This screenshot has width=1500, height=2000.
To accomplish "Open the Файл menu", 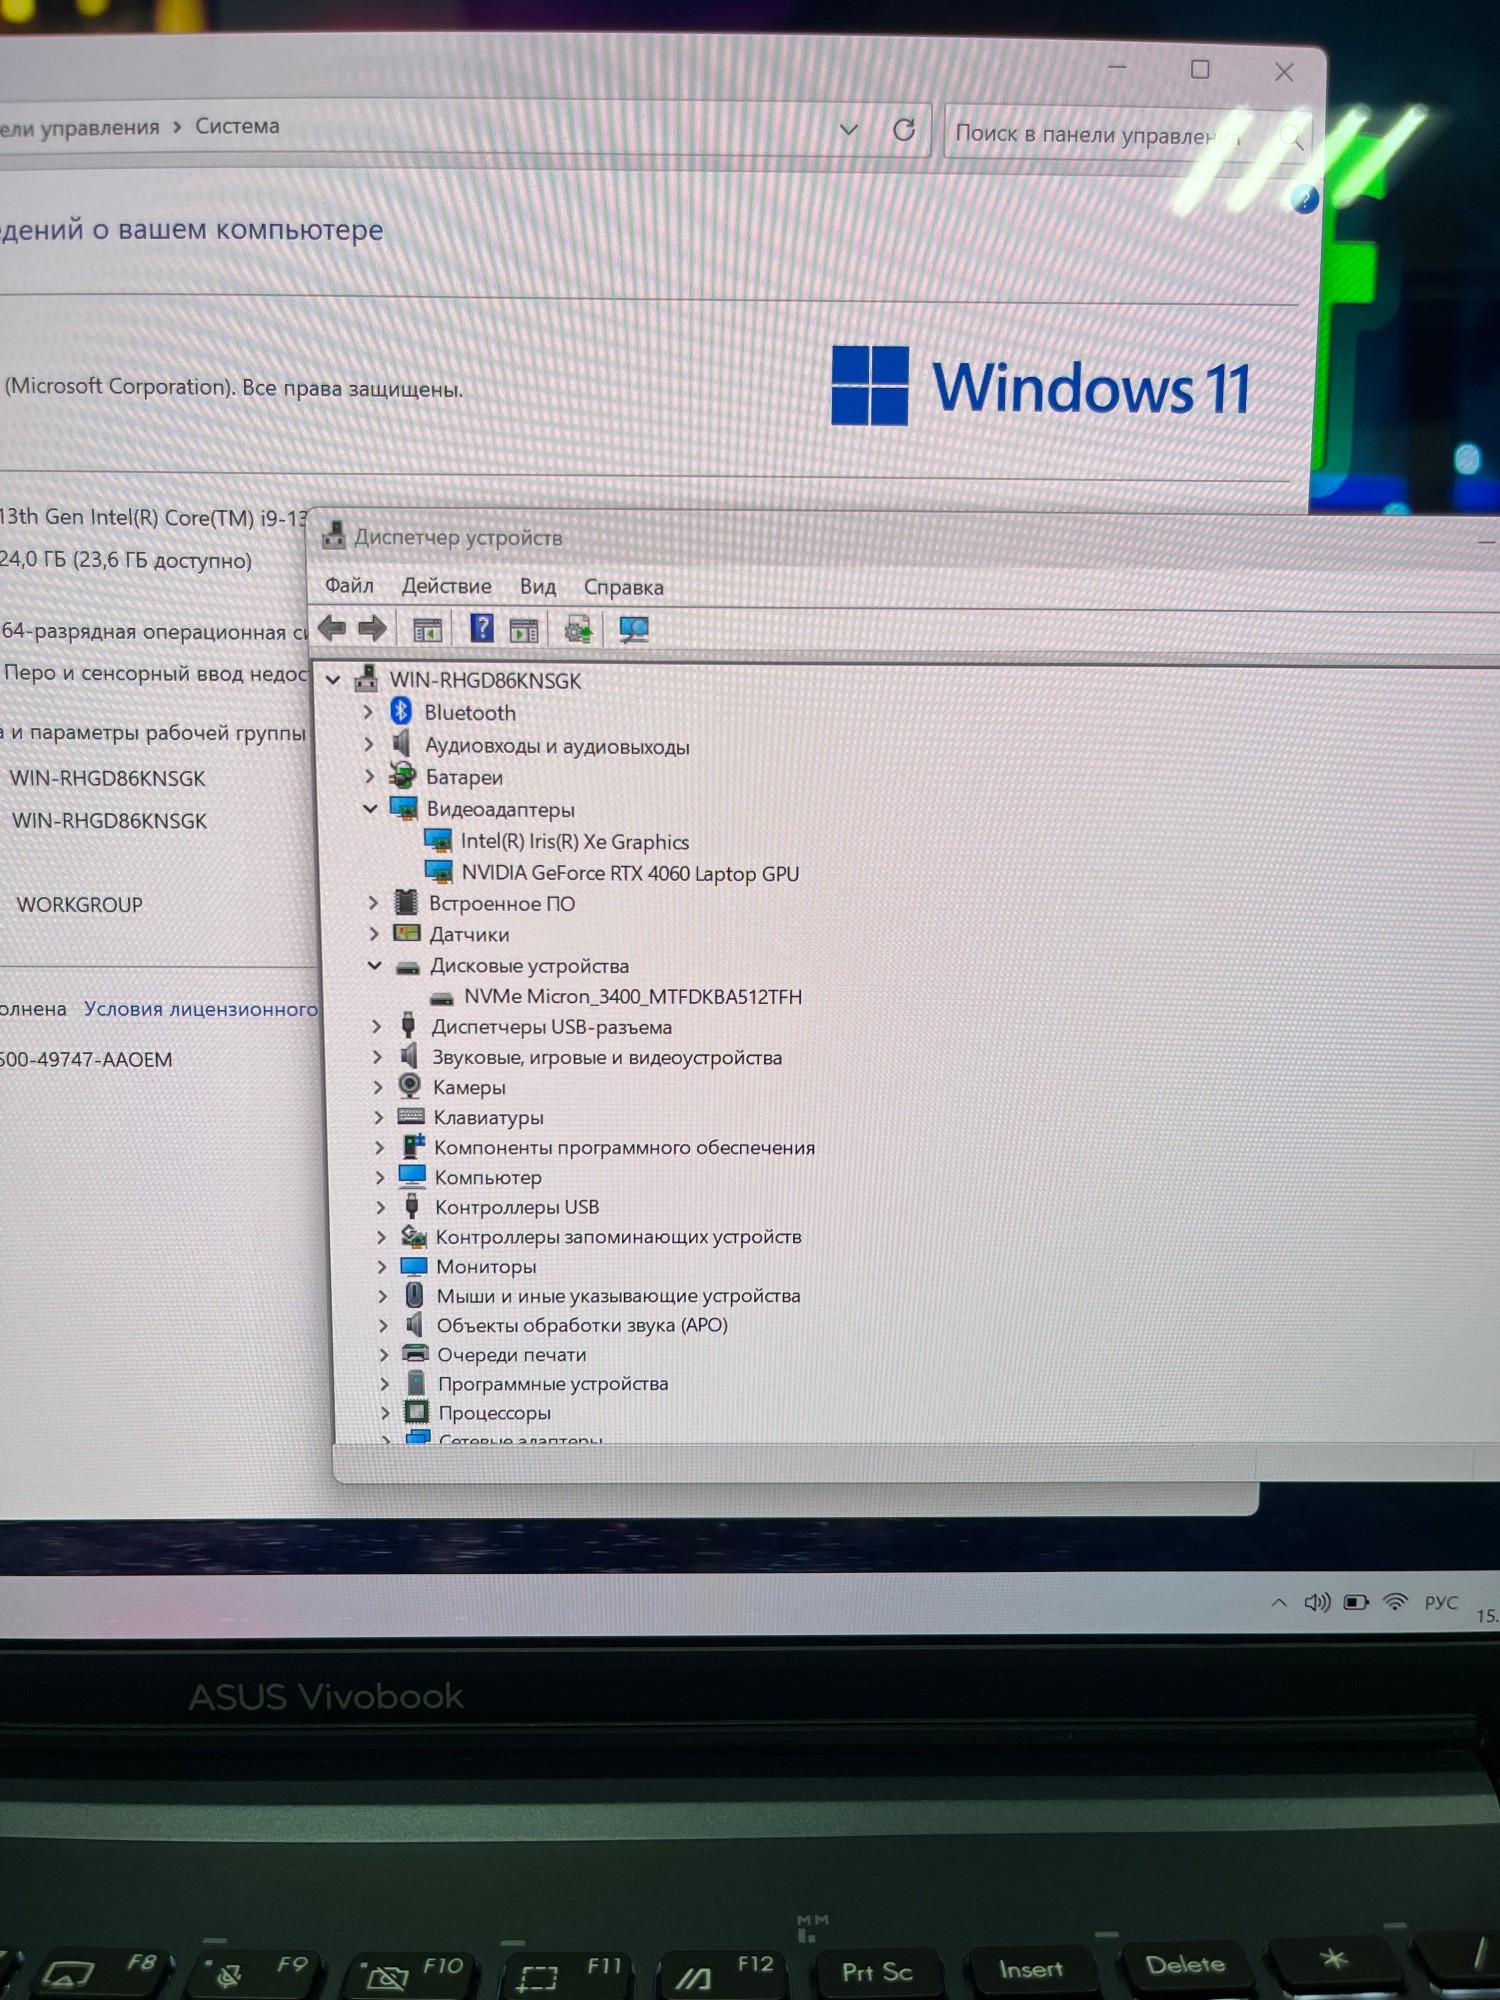I will coord(349,585).
